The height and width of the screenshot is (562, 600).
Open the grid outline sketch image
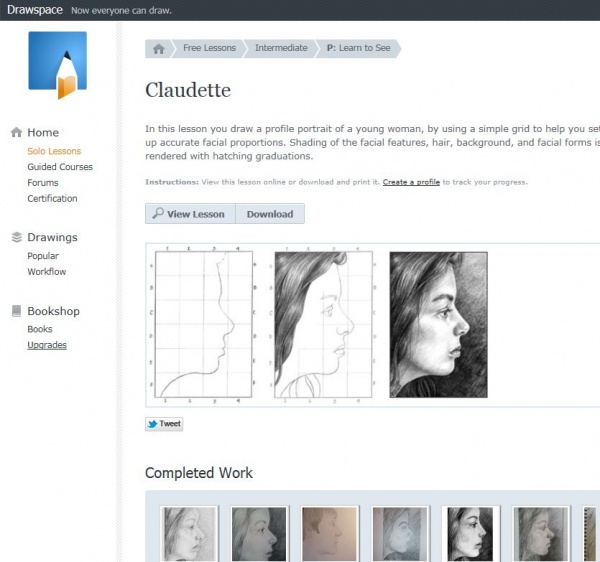point(203,324)
